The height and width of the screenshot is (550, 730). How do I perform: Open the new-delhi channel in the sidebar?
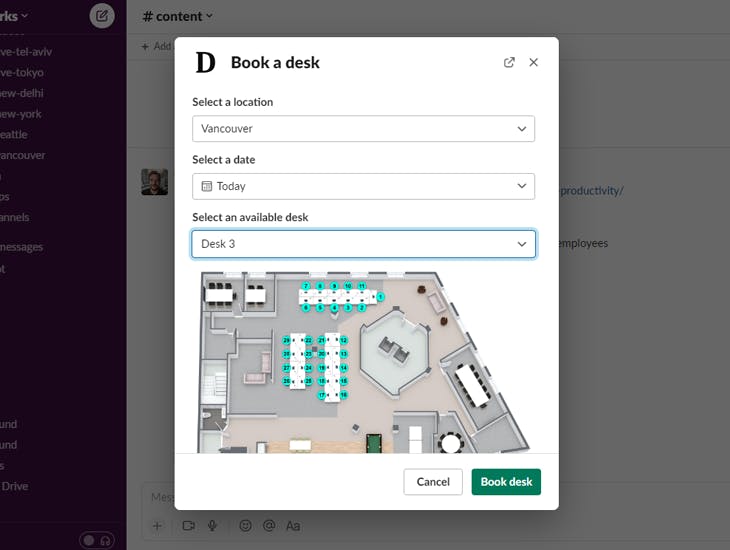click(22, 93)
